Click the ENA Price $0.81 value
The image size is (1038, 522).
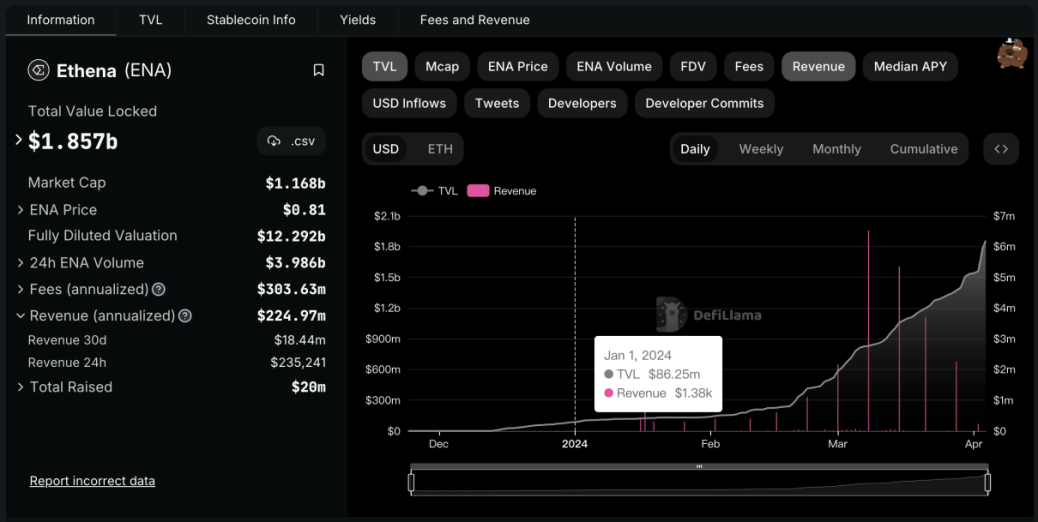point(304,210)
